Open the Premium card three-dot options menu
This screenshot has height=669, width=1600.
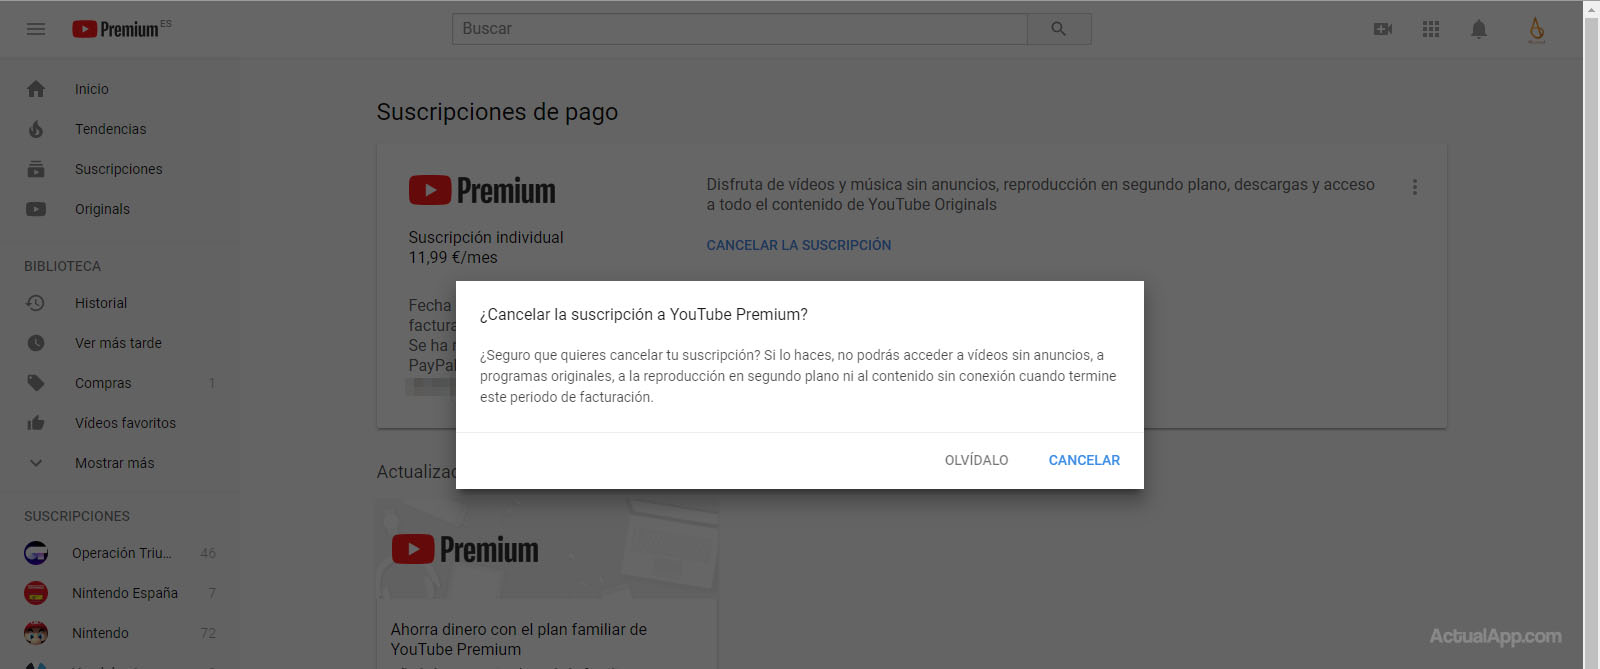point(1414,187)
